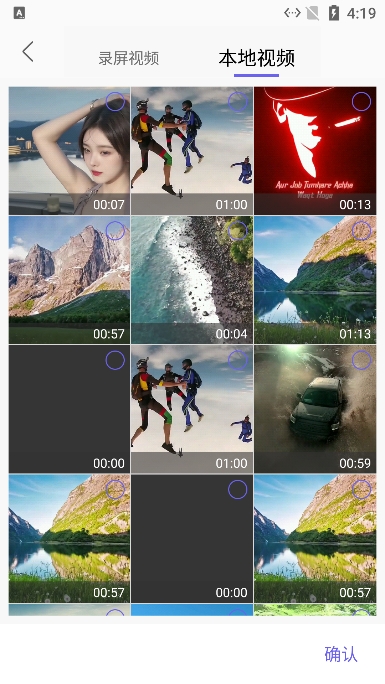This screenshot has height=684, width=385.
Task: Open the lake video lasting 01:13
Action: coord(315,280)
